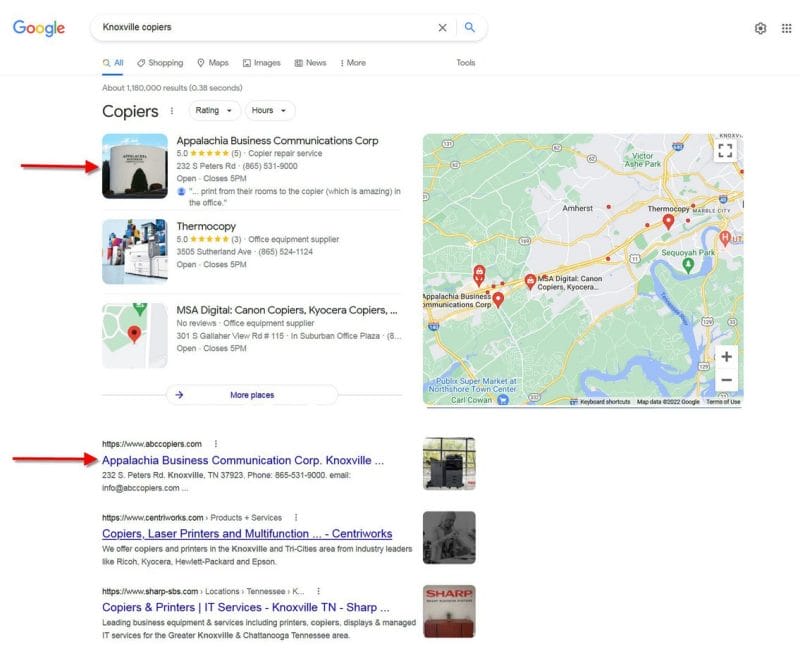Click abccopiers result copier thumbnail
Screen dimensions: 800x651
[449, 463]
